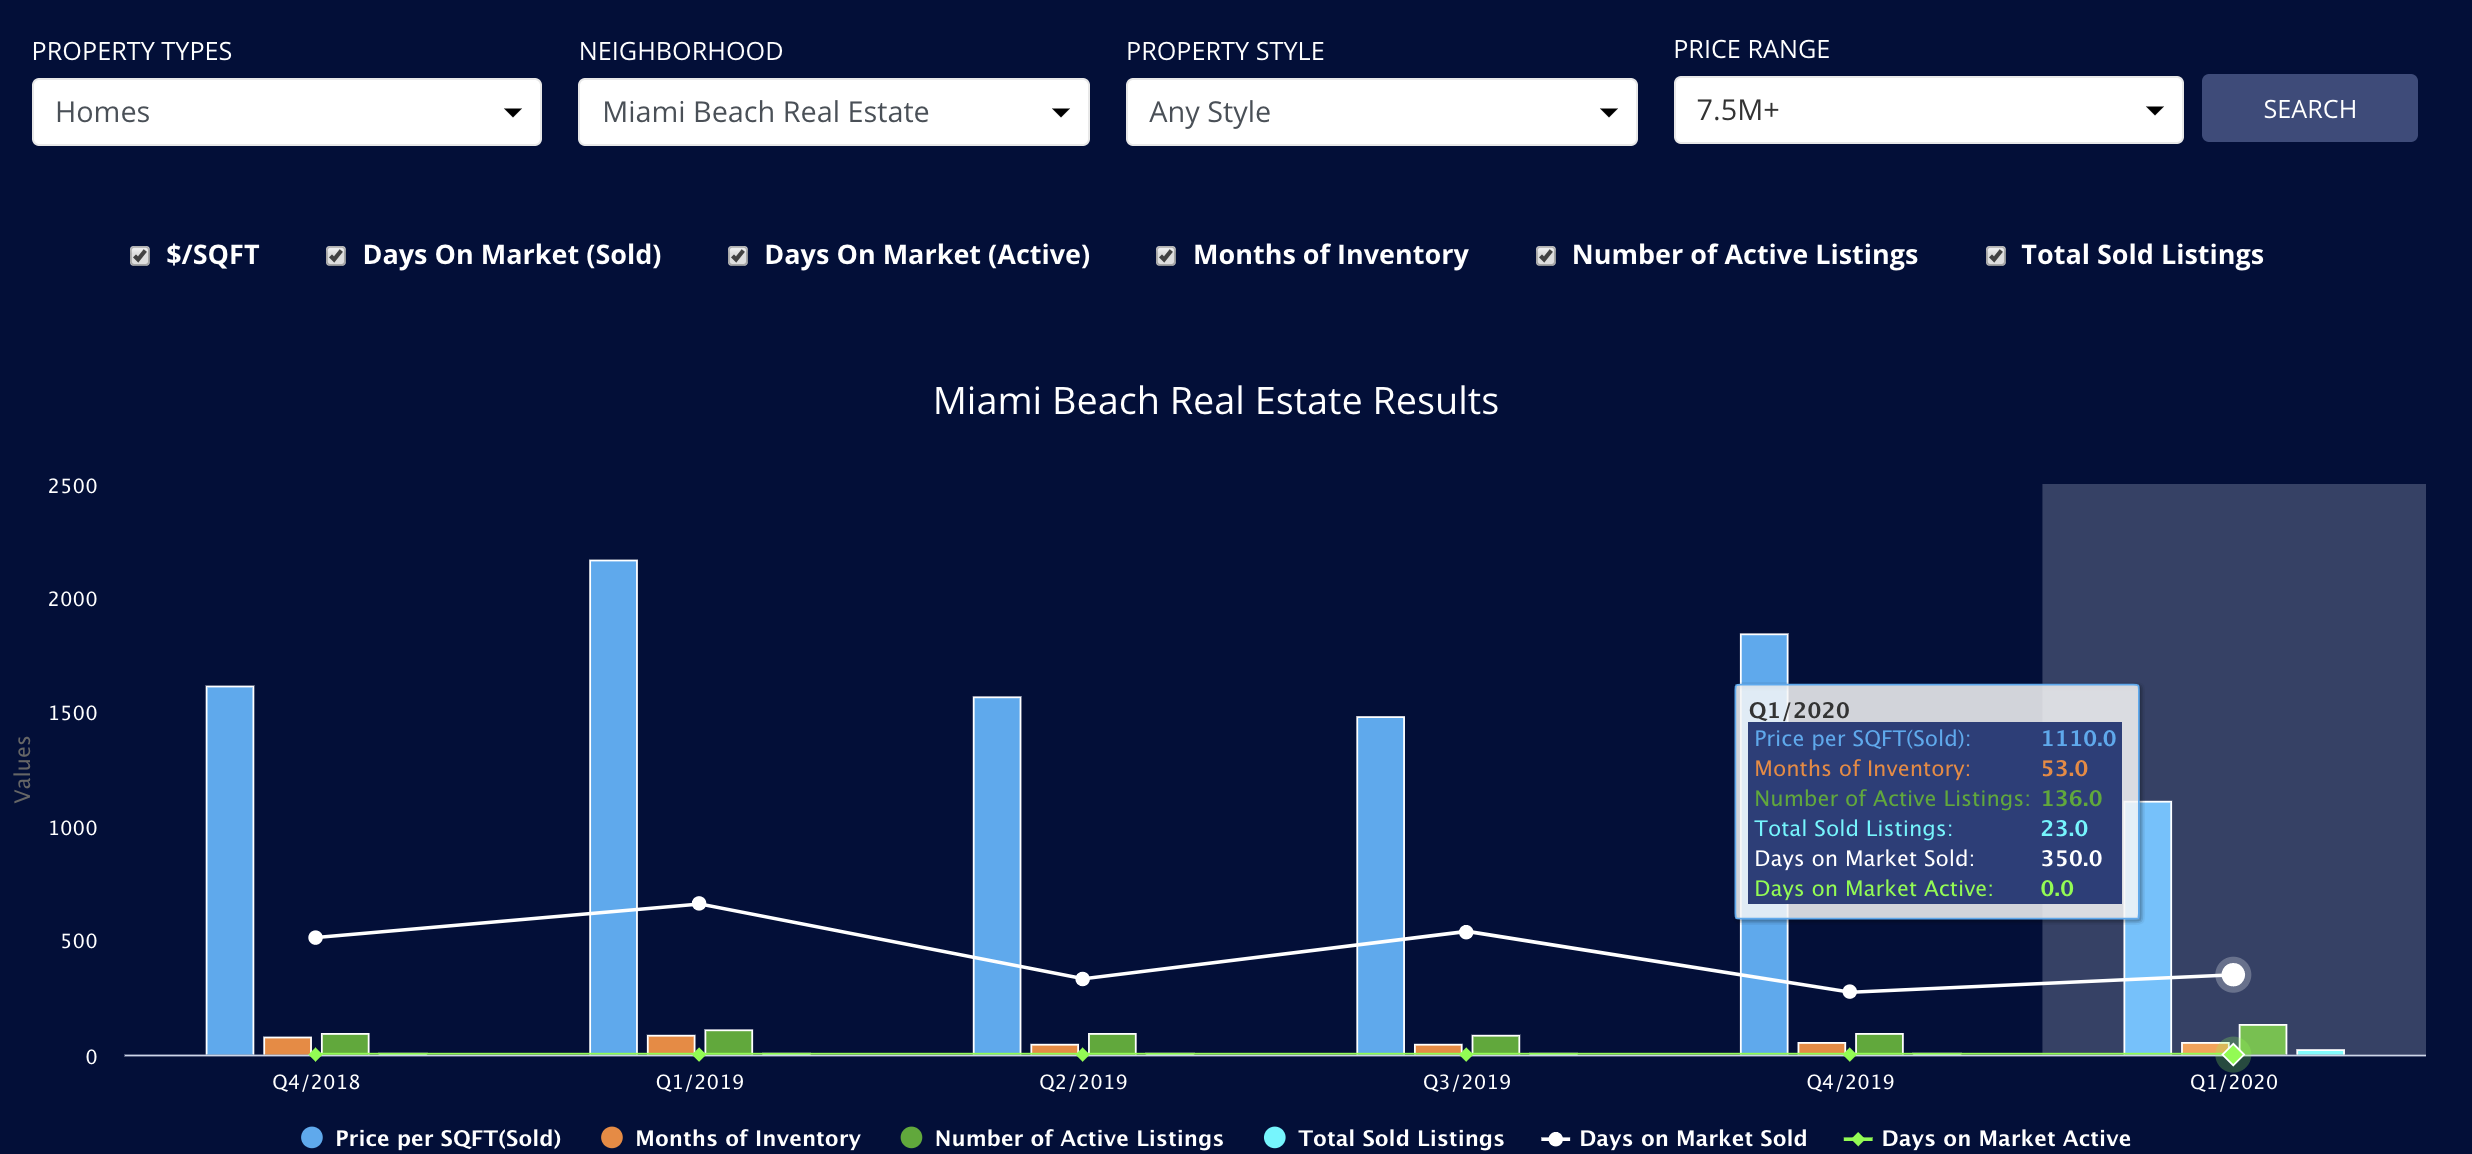The width and height of the screenshot is (2472, 1154).
Task: Click the highlighted Q1/2020 white data point
Action: point(2233,975)
